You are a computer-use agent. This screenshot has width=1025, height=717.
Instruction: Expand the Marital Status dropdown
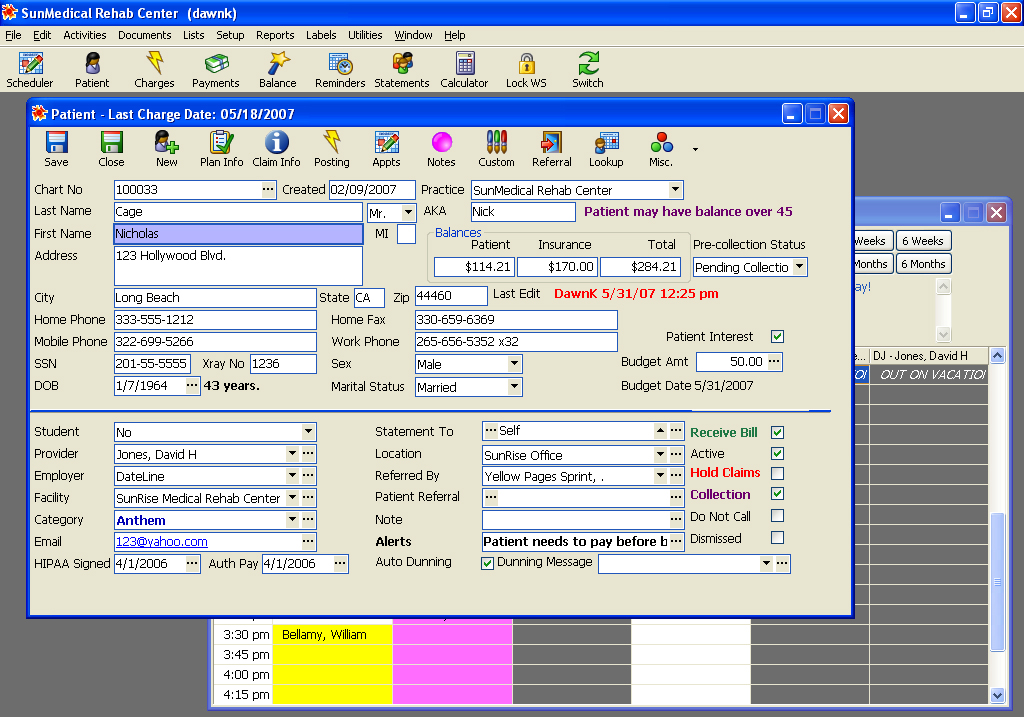coord(514,387)
